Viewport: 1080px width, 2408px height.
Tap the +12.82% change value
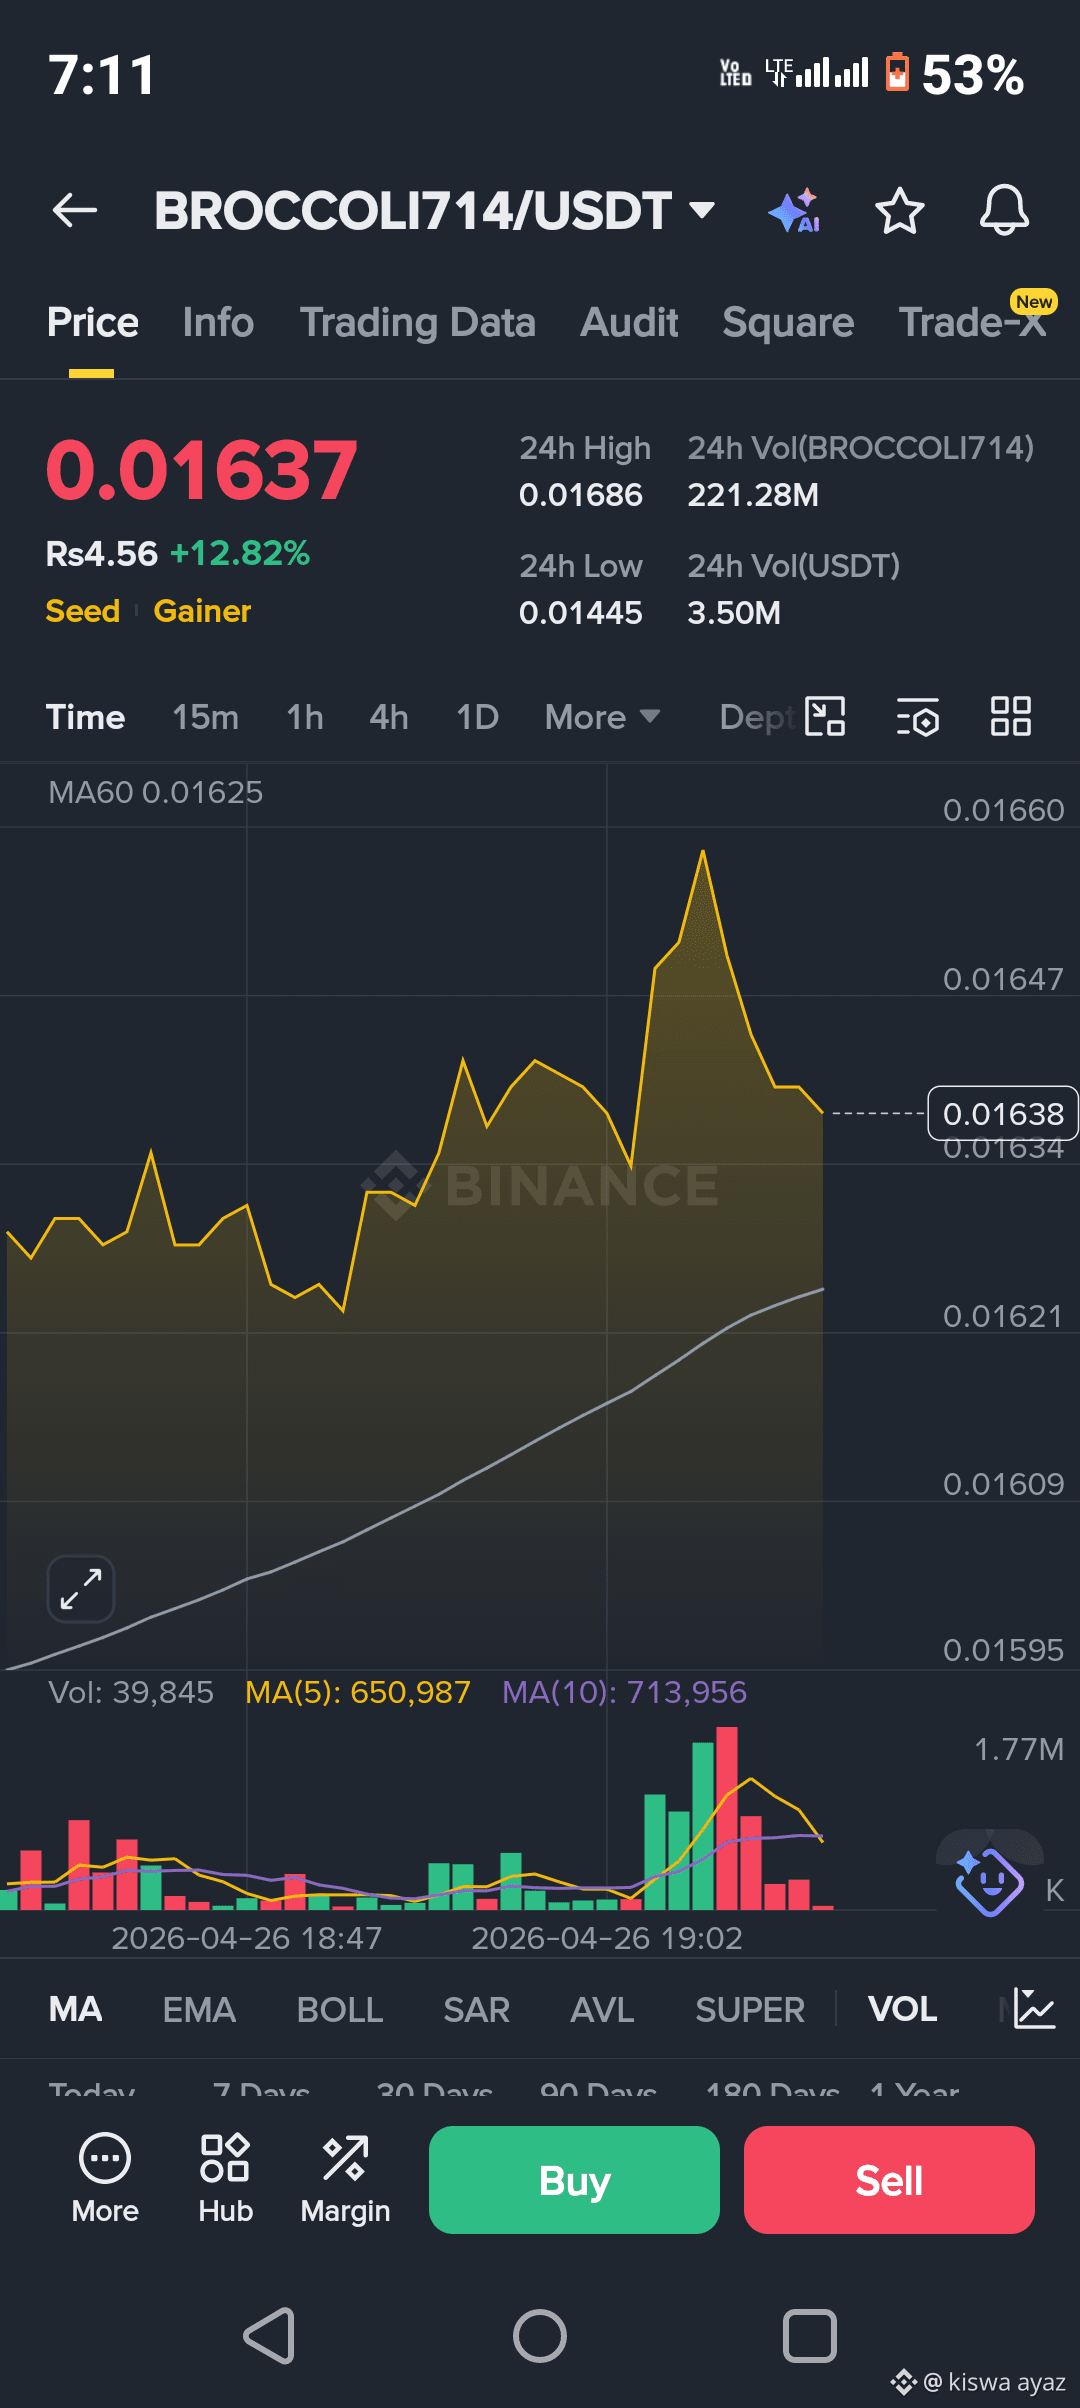(240, 553)
